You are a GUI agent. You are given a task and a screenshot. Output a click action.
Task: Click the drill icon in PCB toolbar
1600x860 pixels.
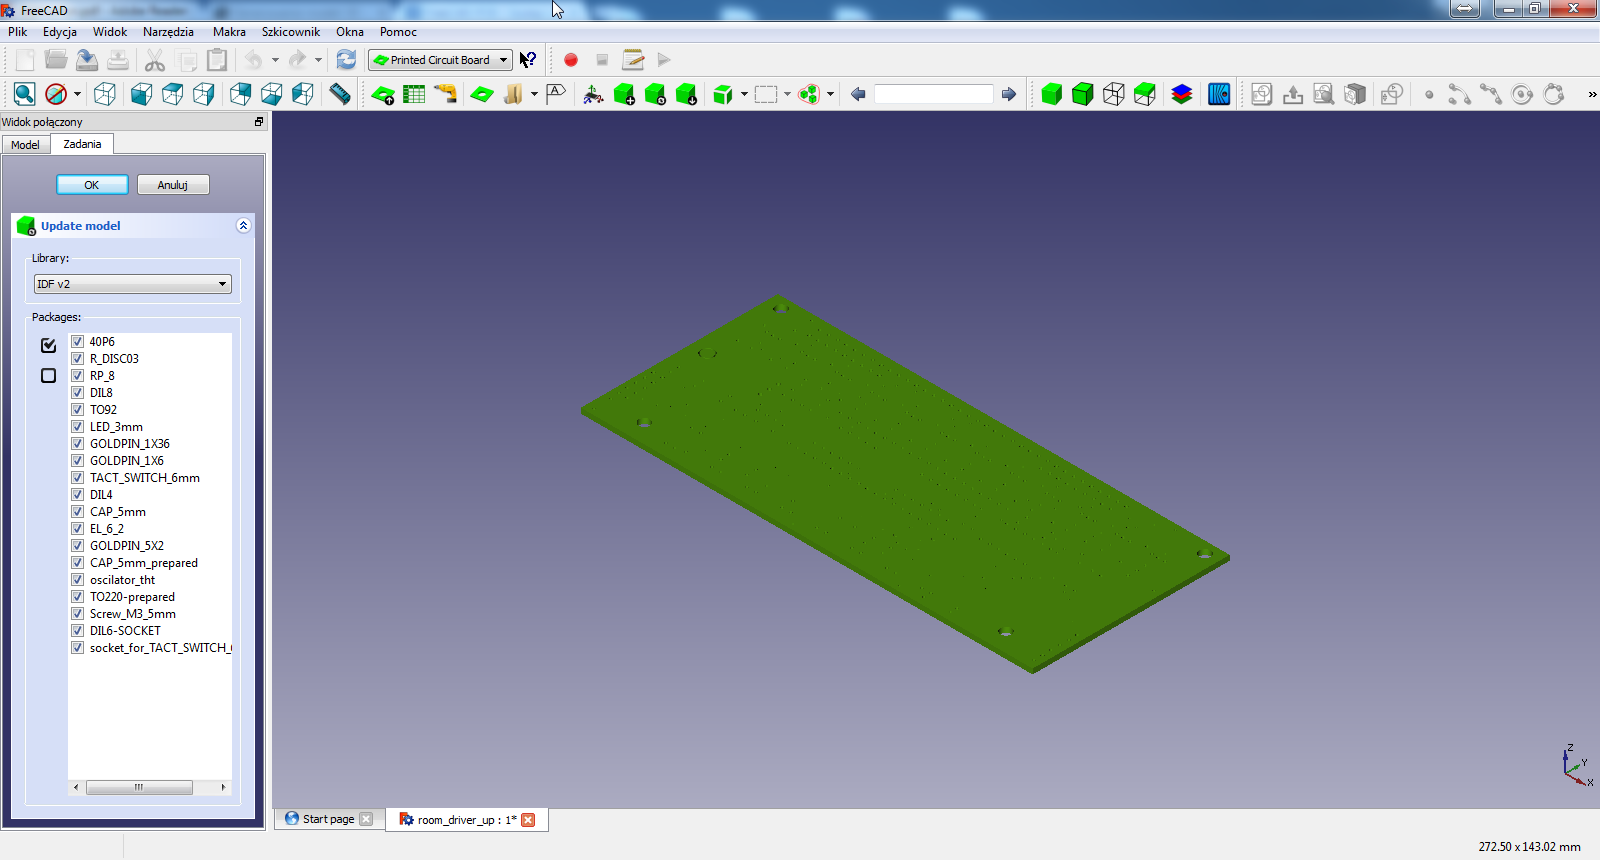click(446, 94)
